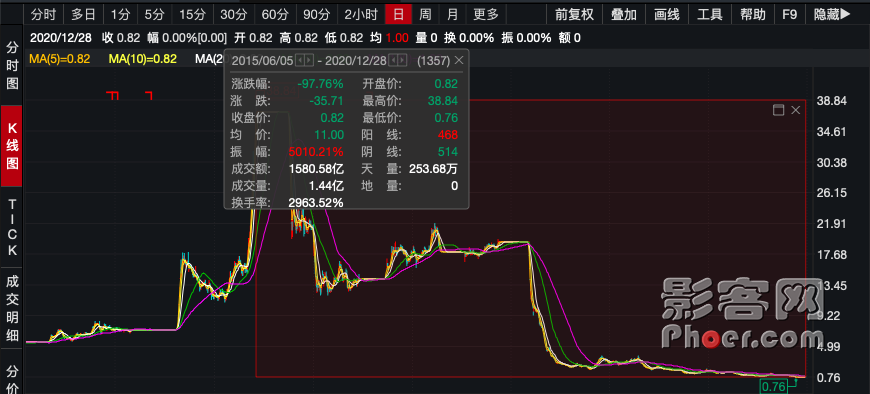
Task: Step the 2015/06/05 start date backward
Action: pos(300,60)
